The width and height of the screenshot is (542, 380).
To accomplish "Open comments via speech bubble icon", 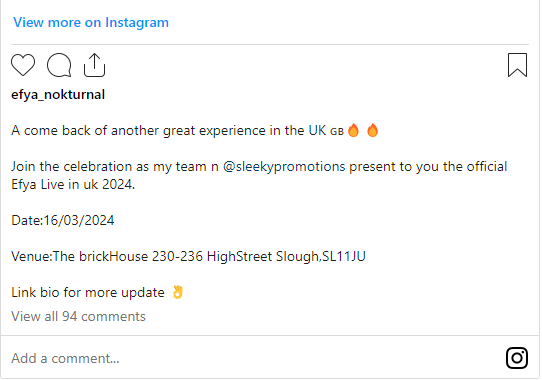I will click(x=59, y=65).
